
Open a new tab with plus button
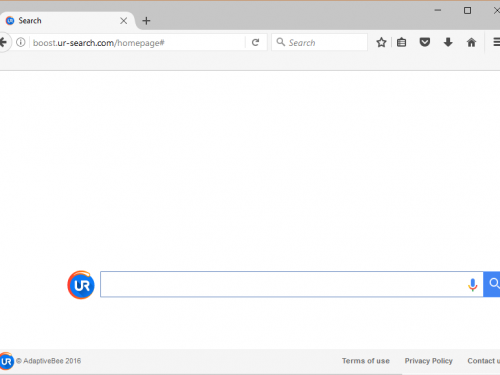pyautogui.click(x=146, y=21)
